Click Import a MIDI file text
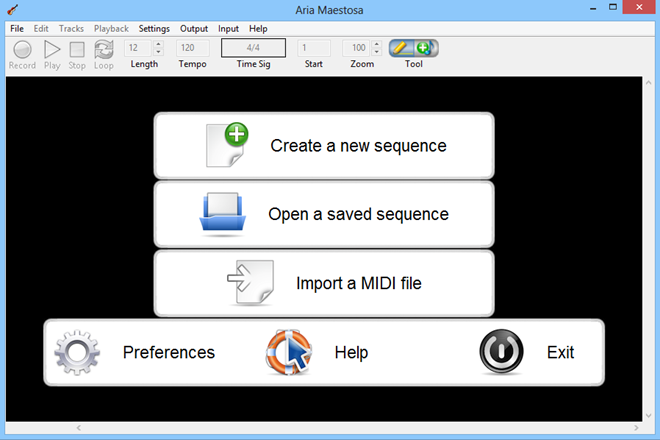660x440 pixels. (x=359, y=283)
